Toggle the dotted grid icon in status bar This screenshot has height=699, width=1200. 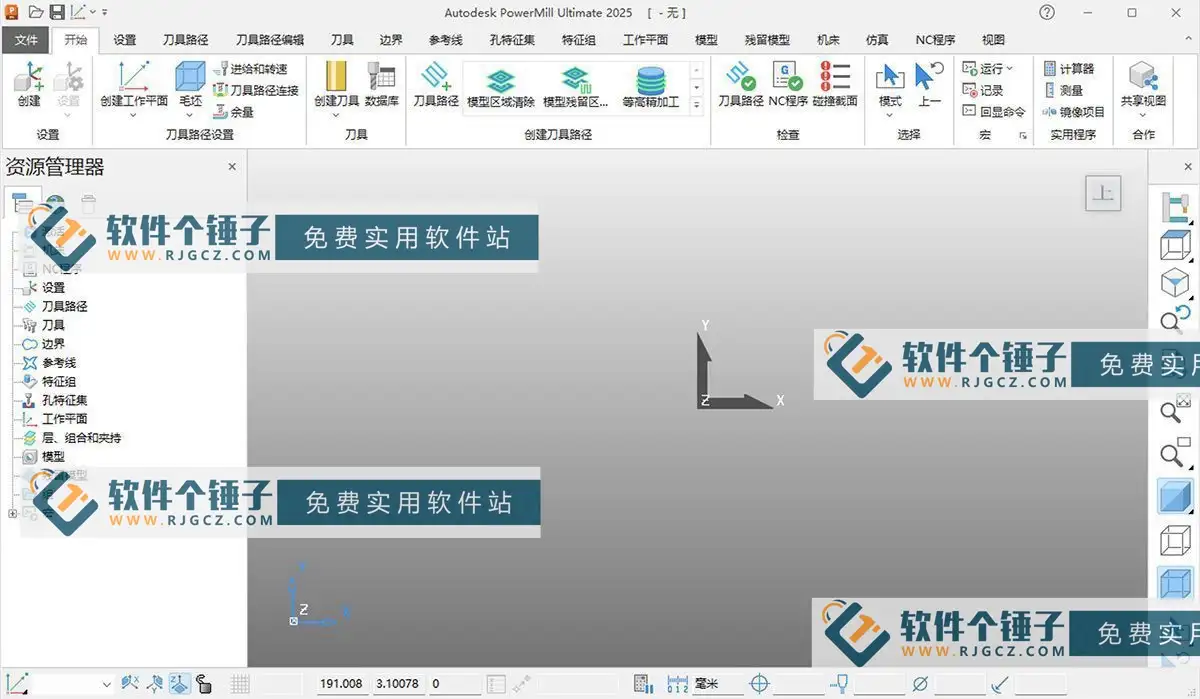(240, 684)
